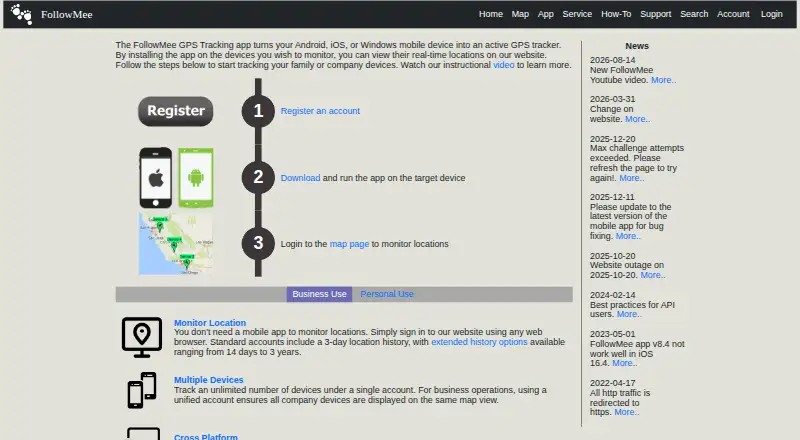The image size is (800, 440).
Task: Open the 'extended history options' link
Action: point(479,342)
